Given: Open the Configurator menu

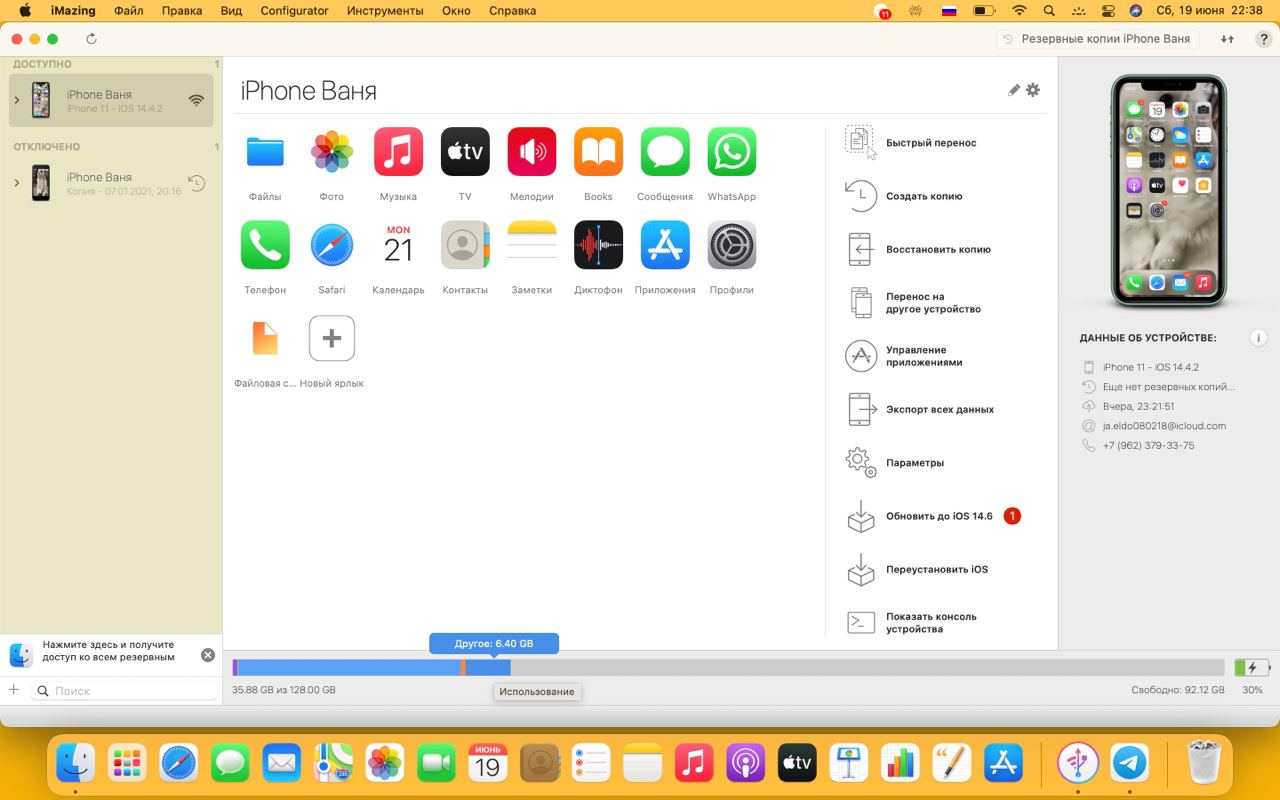Looking at the screenshot, I should pyautogui.click(x=294, y=11).
